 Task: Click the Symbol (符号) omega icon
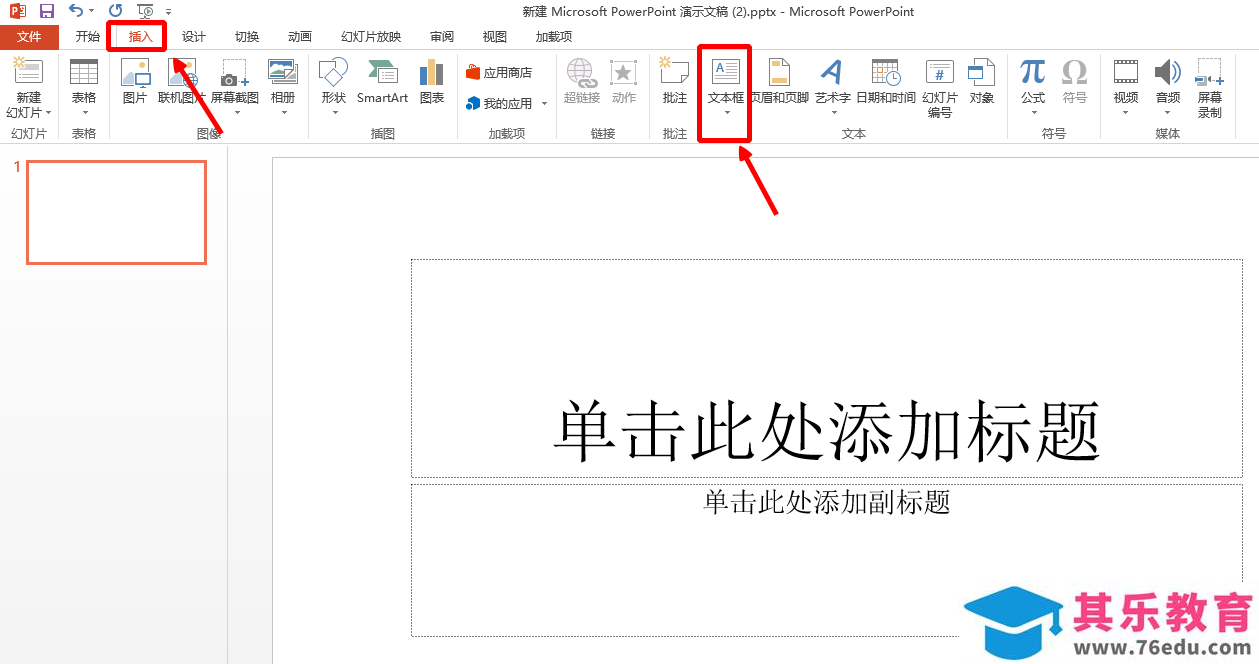pos(1075,72)
